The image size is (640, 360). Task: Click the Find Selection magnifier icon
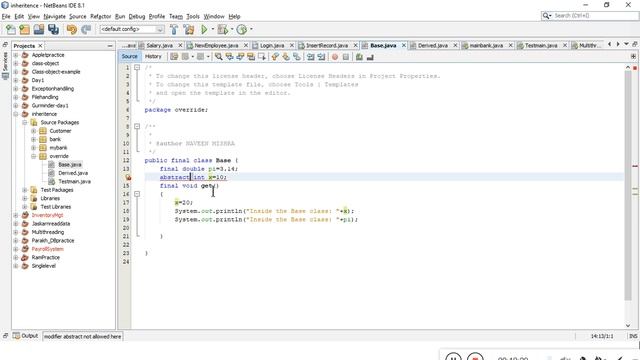[219, 57]
